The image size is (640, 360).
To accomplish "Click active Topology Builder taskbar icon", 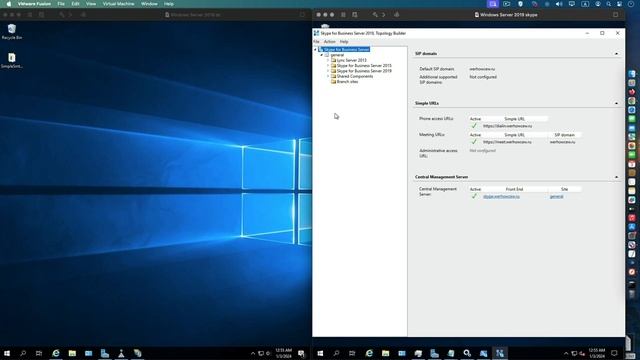I will click(x=500, y=353).
